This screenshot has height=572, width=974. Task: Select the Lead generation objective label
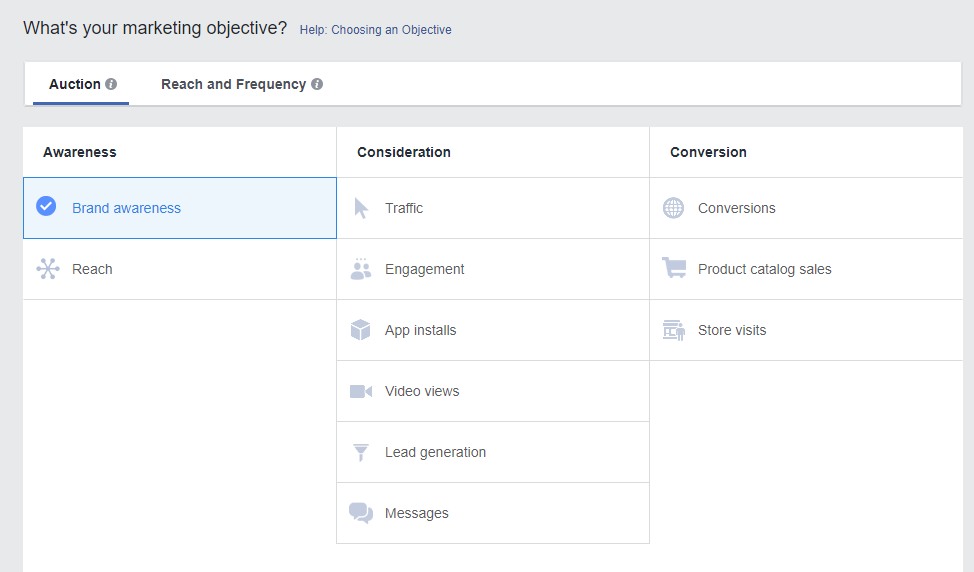coord(435,452)
